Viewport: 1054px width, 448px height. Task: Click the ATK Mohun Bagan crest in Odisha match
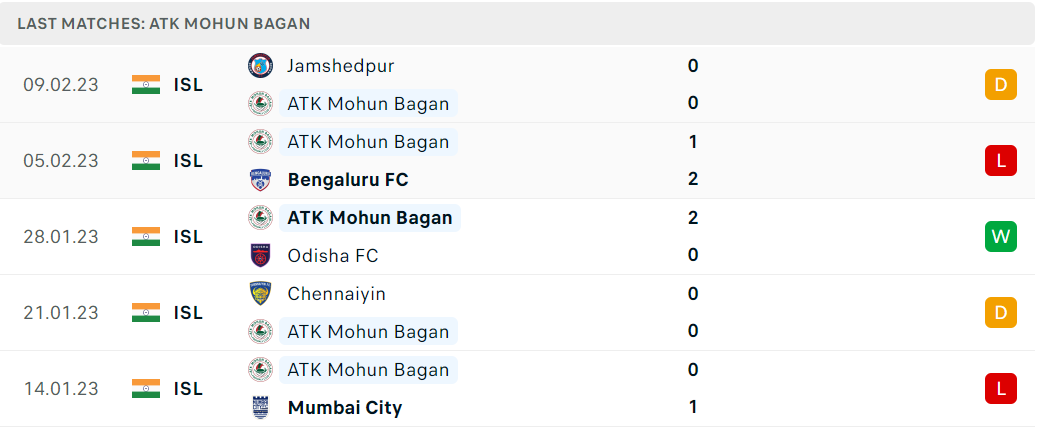(260, 218)
